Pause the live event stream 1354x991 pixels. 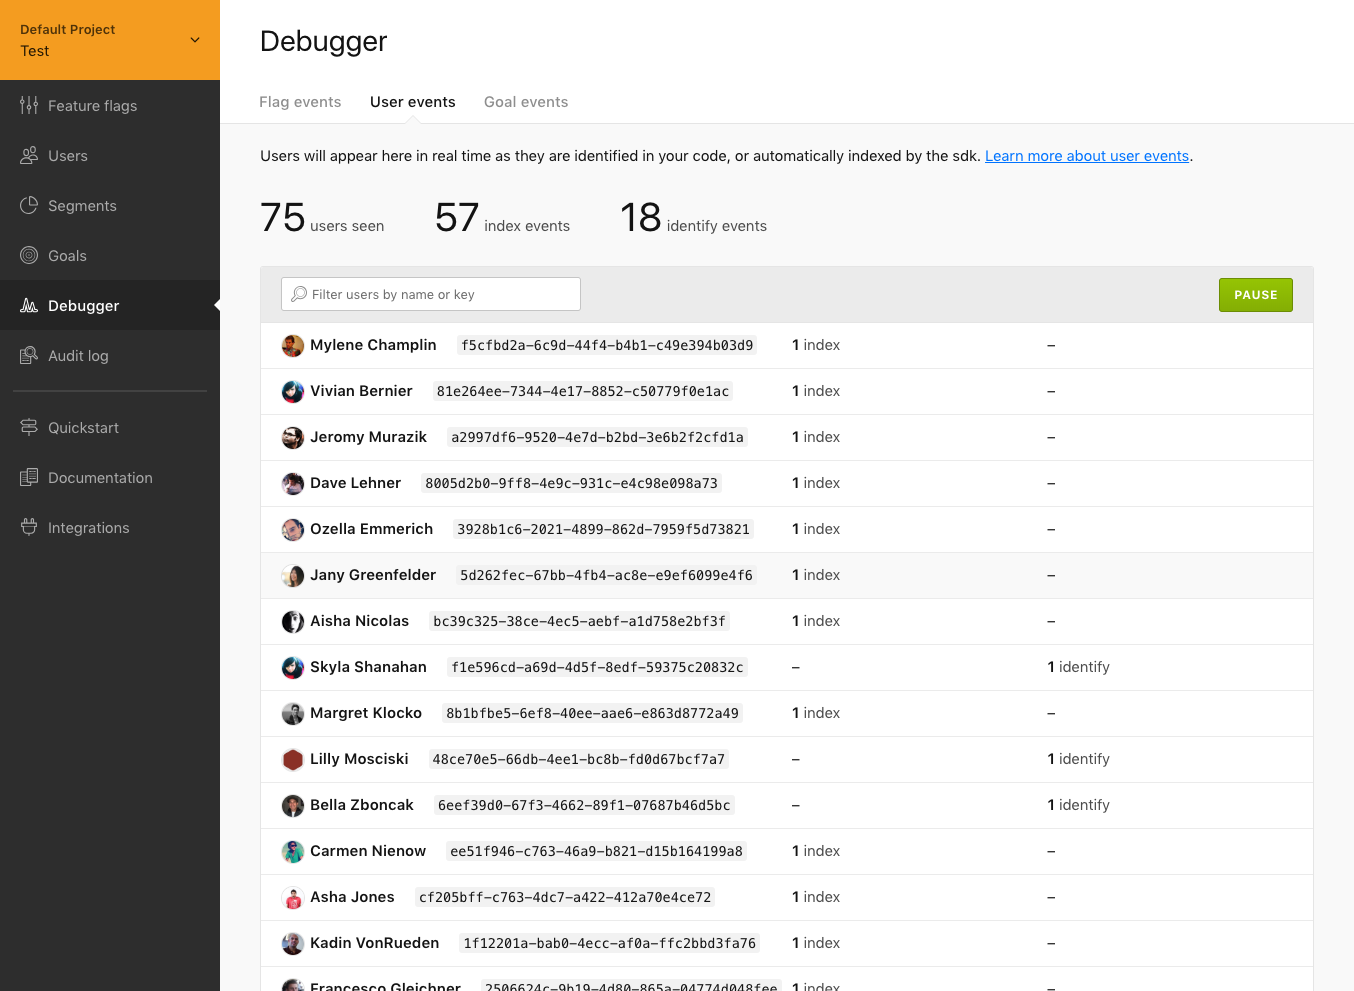(1255, 295)
